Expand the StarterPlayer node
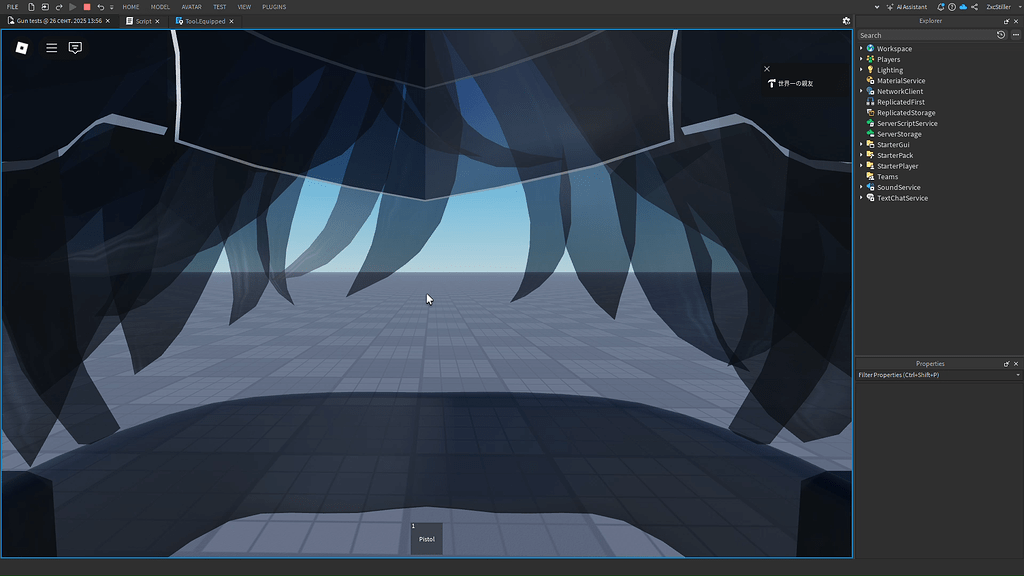 point(861,166)
